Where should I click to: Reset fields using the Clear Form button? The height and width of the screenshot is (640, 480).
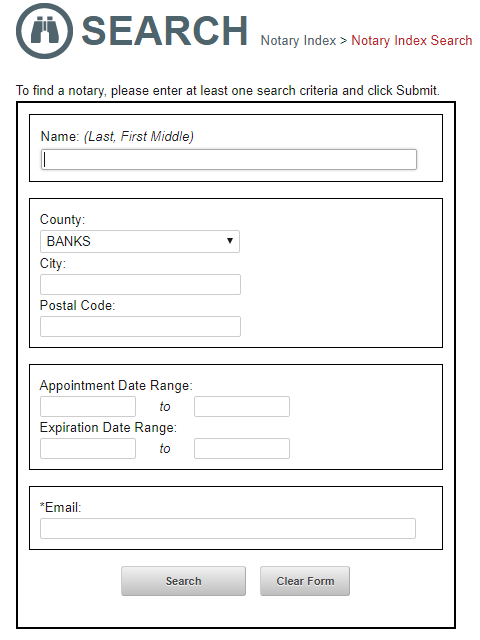click(305, 581)
